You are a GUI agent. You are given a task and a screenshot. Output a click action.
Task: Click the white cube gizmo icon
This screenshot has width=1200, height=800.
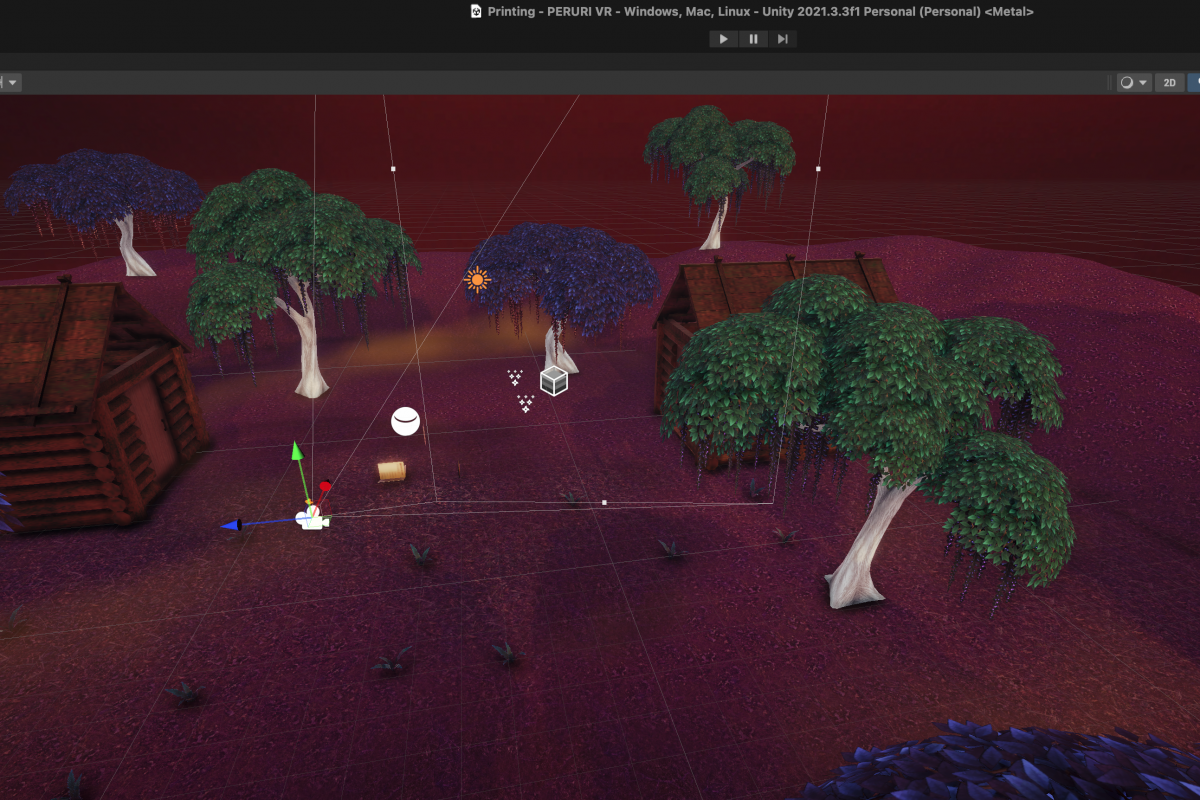click(x=554, y=380)
